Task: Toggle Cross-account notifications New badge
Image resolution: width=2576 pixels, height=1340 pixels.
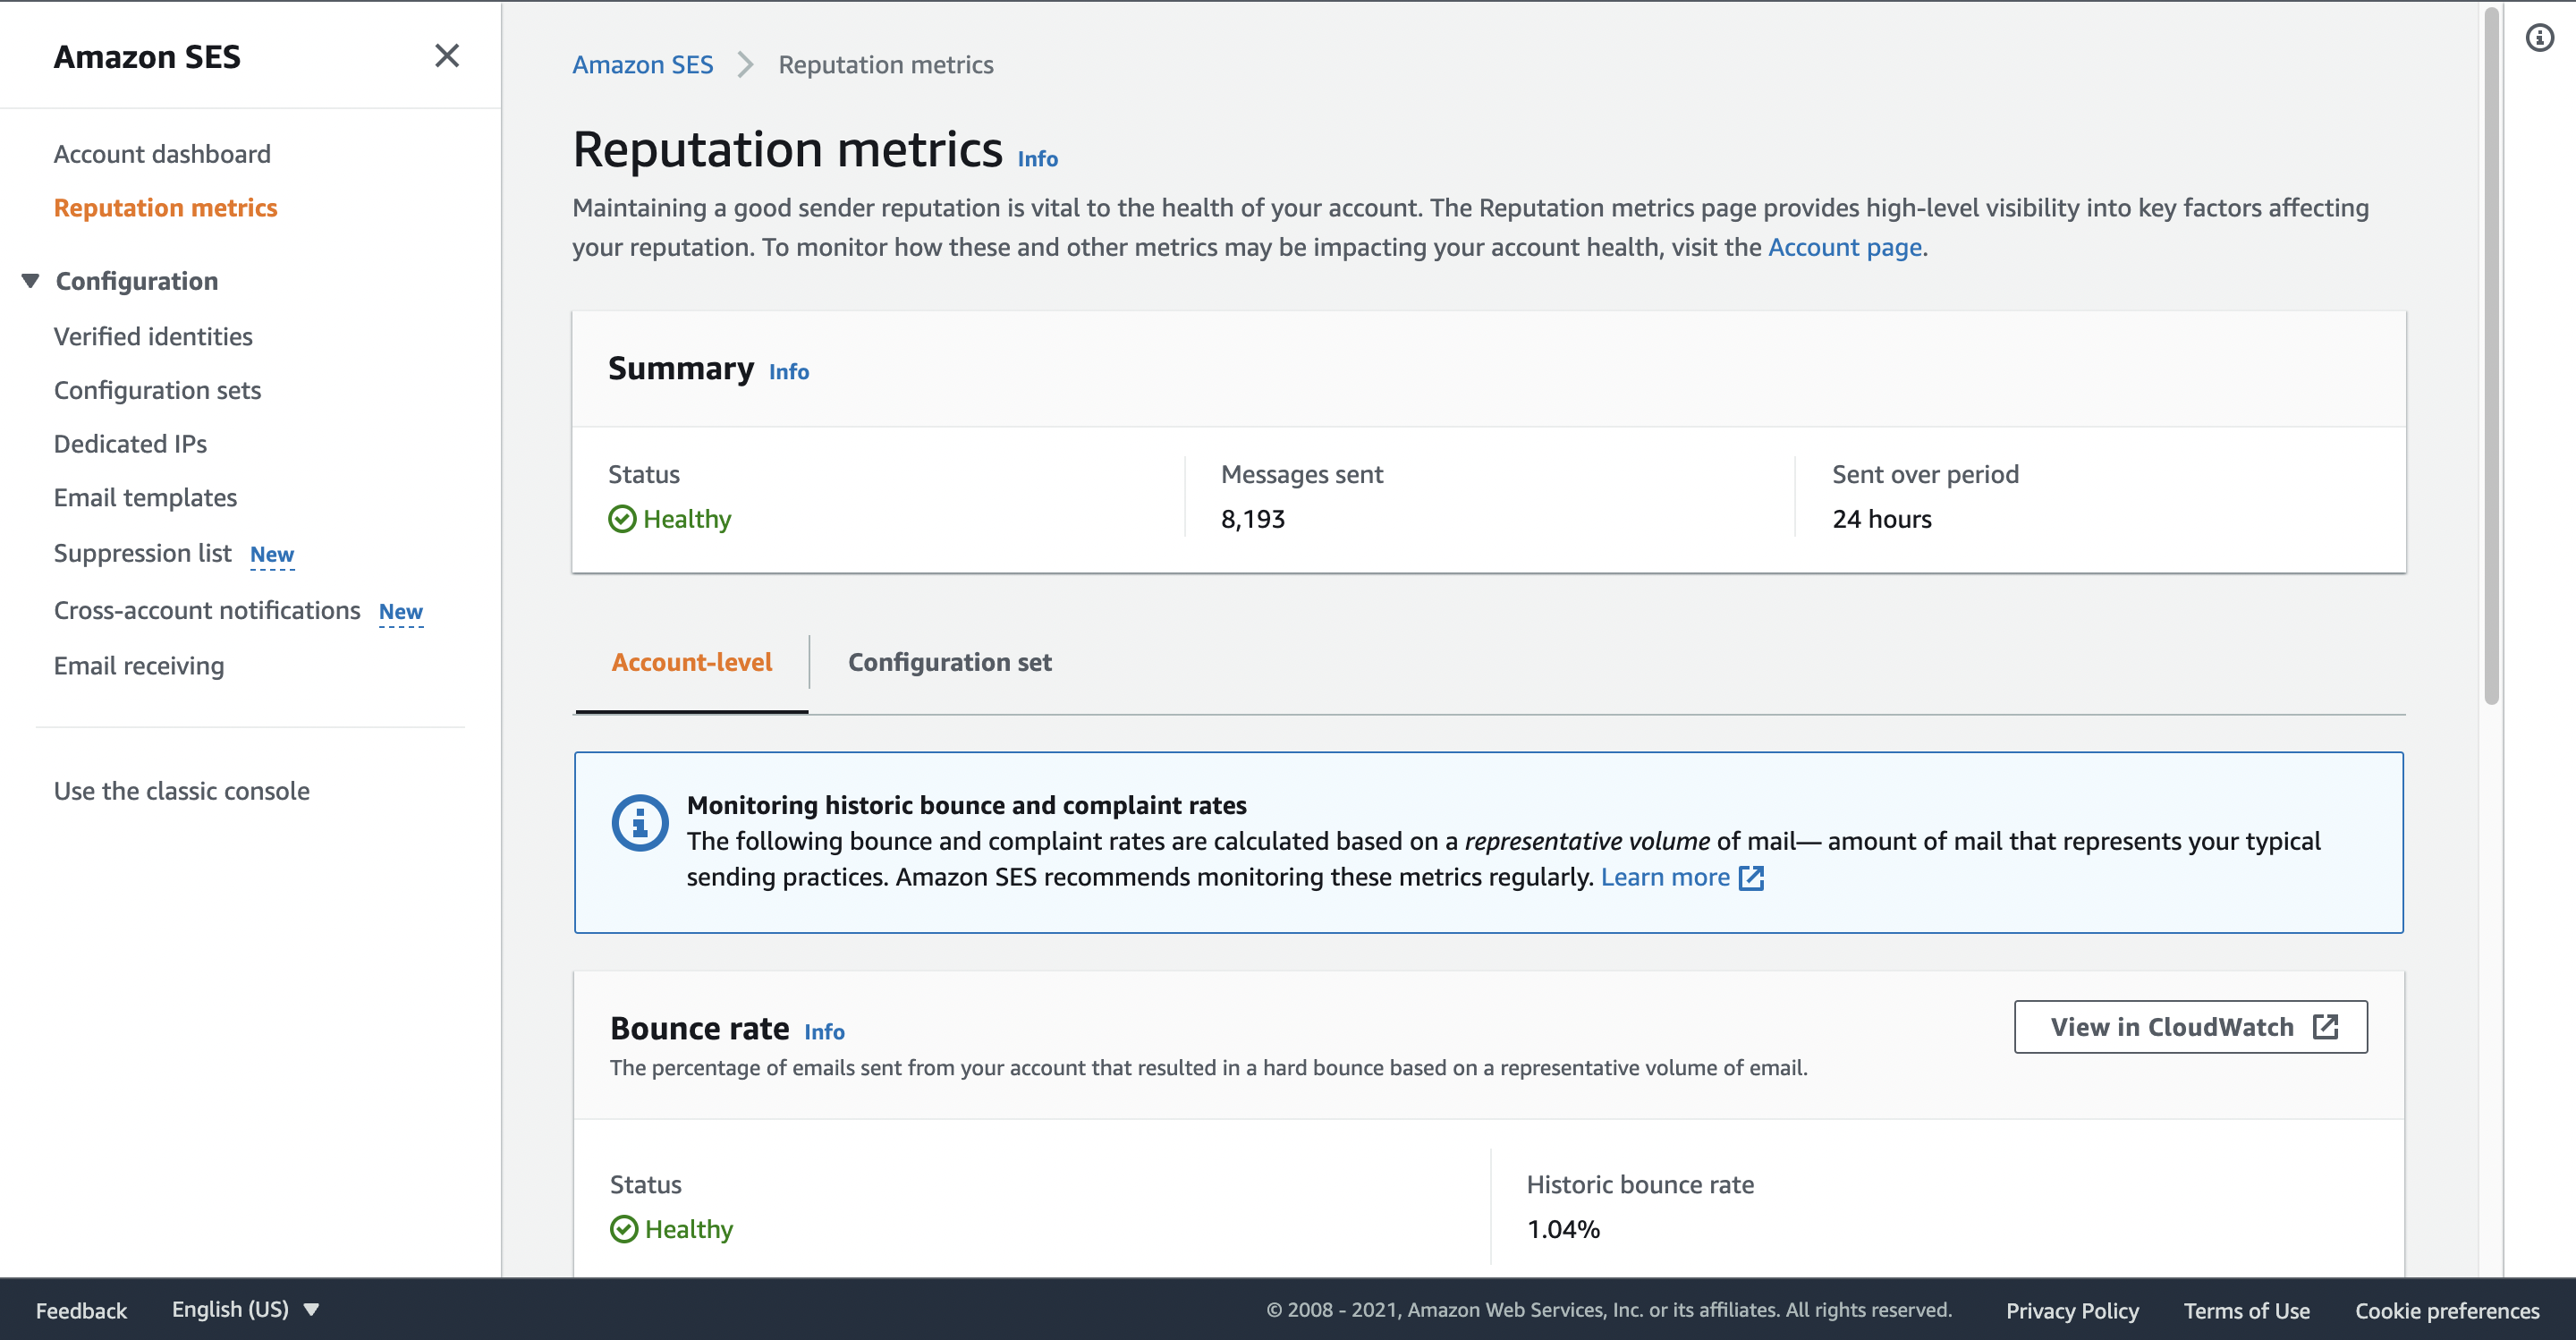Action: tap(399, 610)
